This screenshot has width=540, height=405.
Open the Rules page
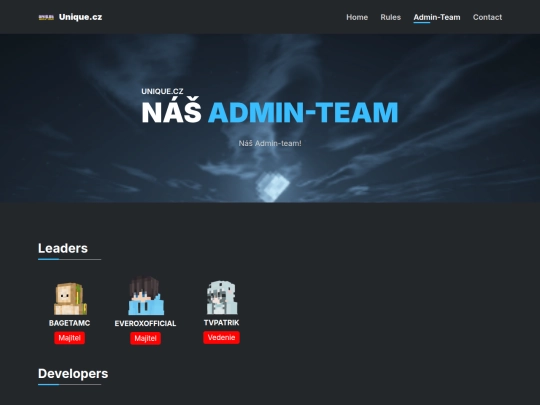[391, 17]
